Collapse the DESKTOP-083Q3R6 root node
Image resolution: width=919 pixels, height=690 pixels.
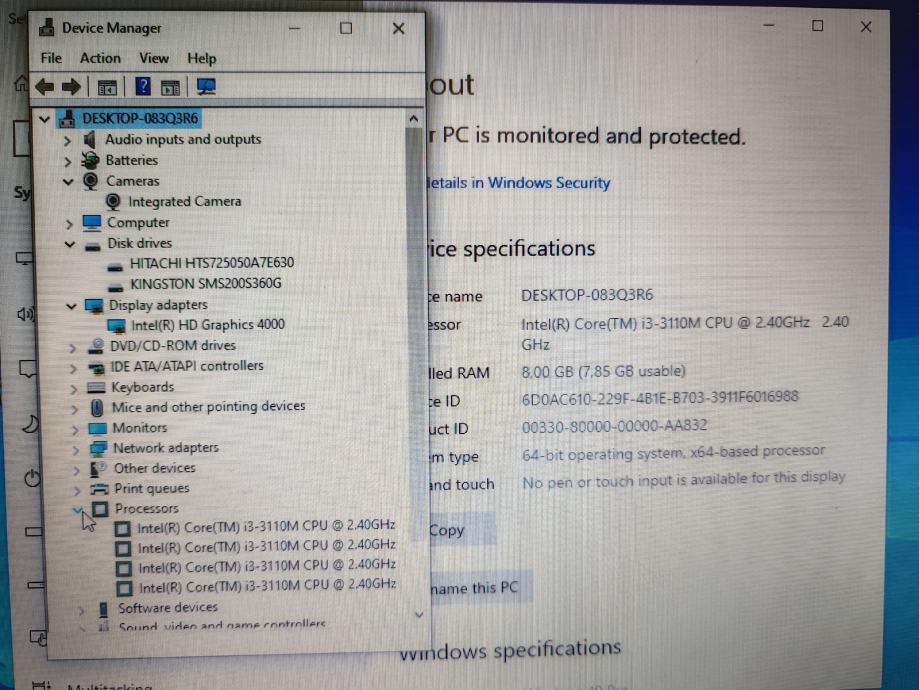[x=45, y=119]
